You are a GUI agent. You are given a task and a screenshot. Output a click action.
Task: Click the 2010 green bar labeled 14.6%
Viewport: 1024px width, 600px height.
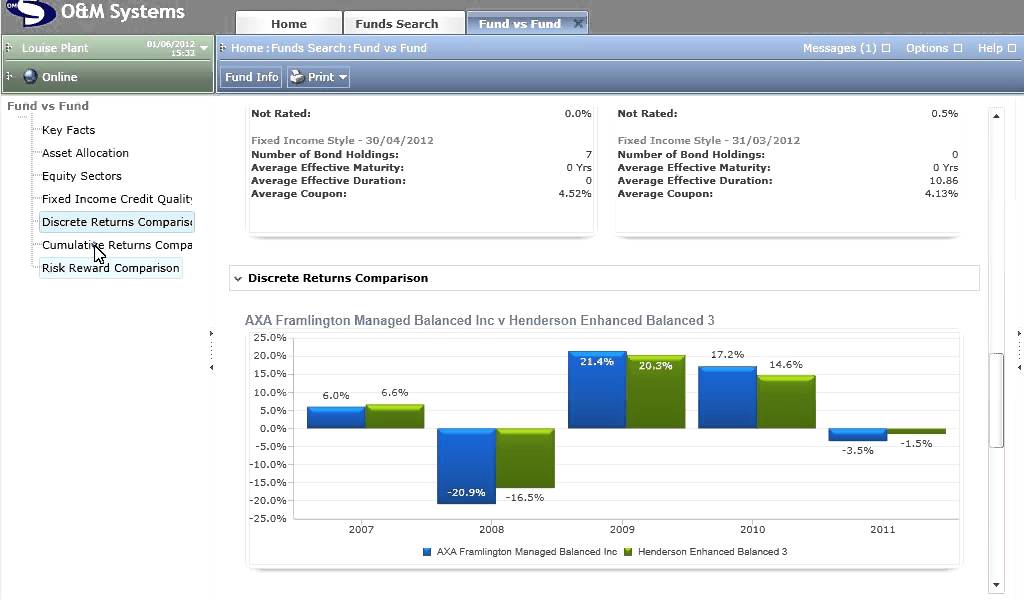click(786, 402)
